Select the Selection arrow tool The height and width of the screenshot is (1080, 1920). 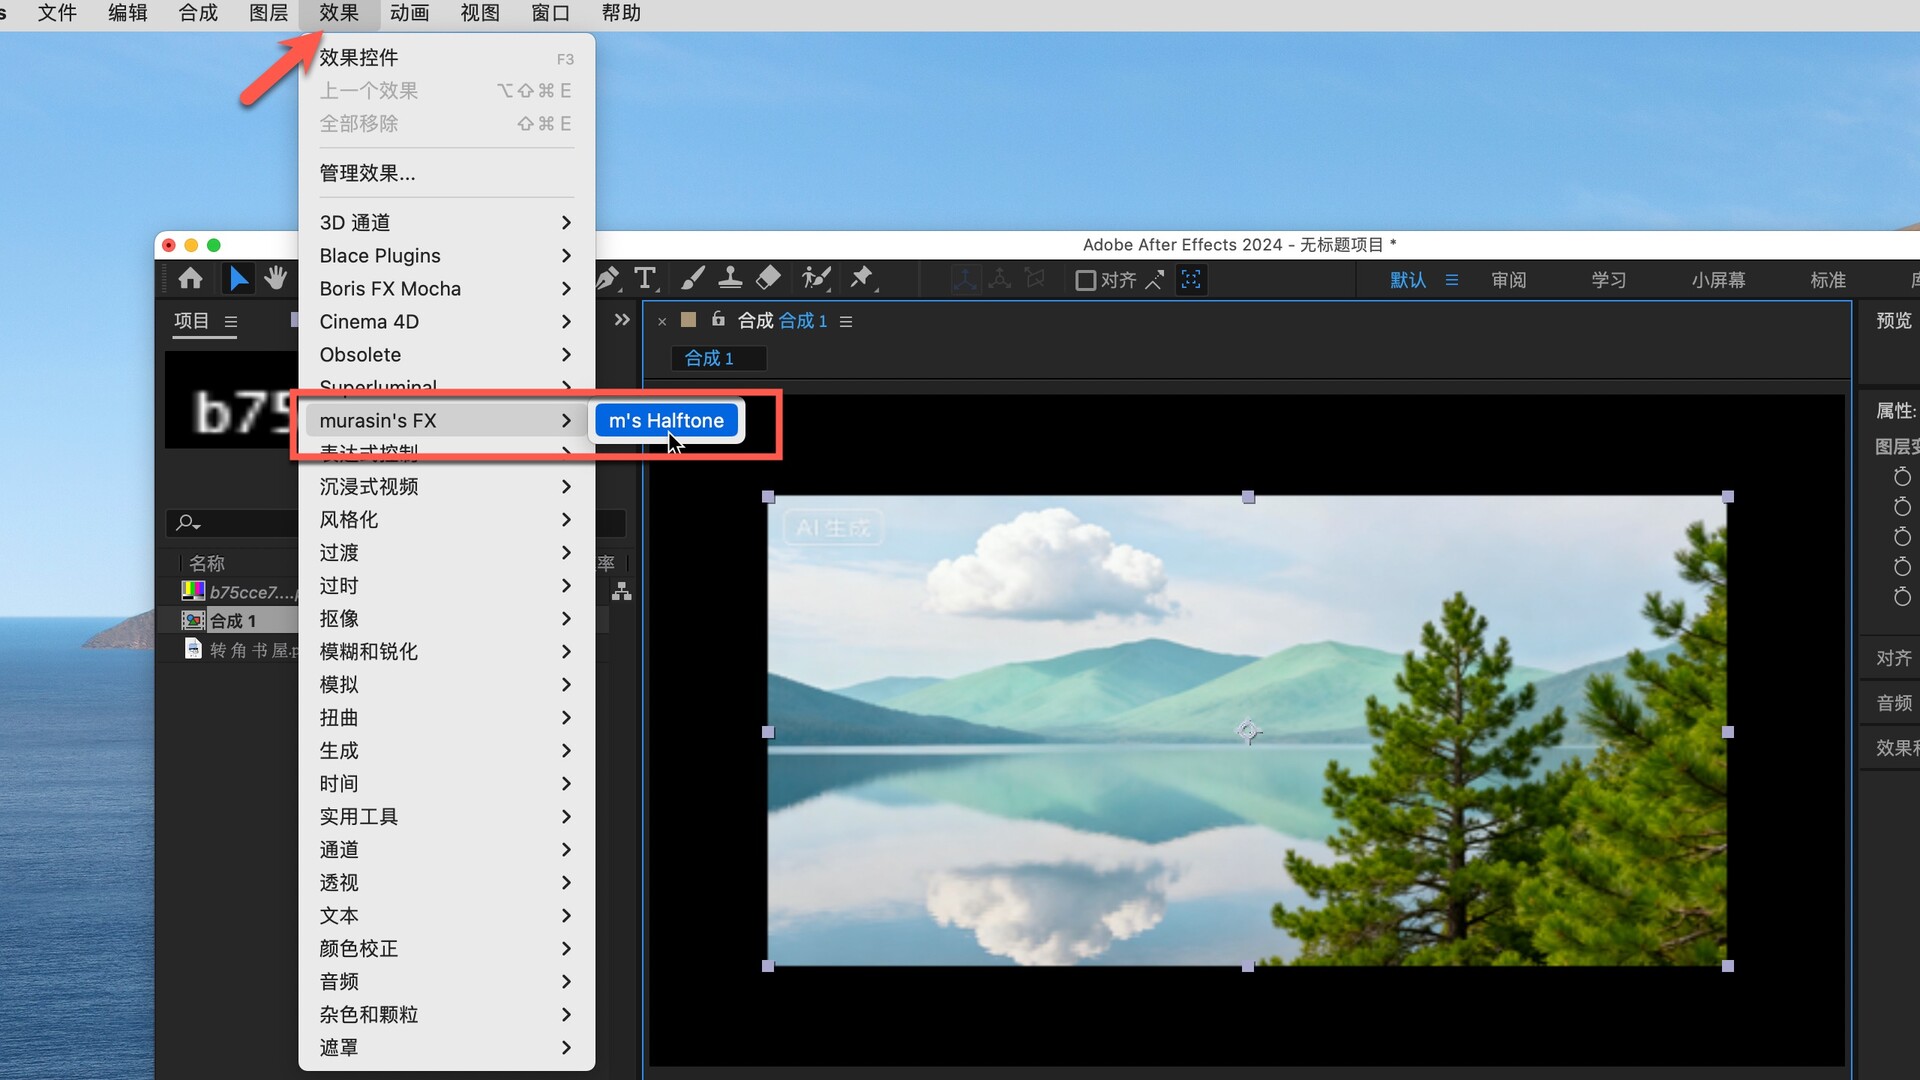coord(238,279)
